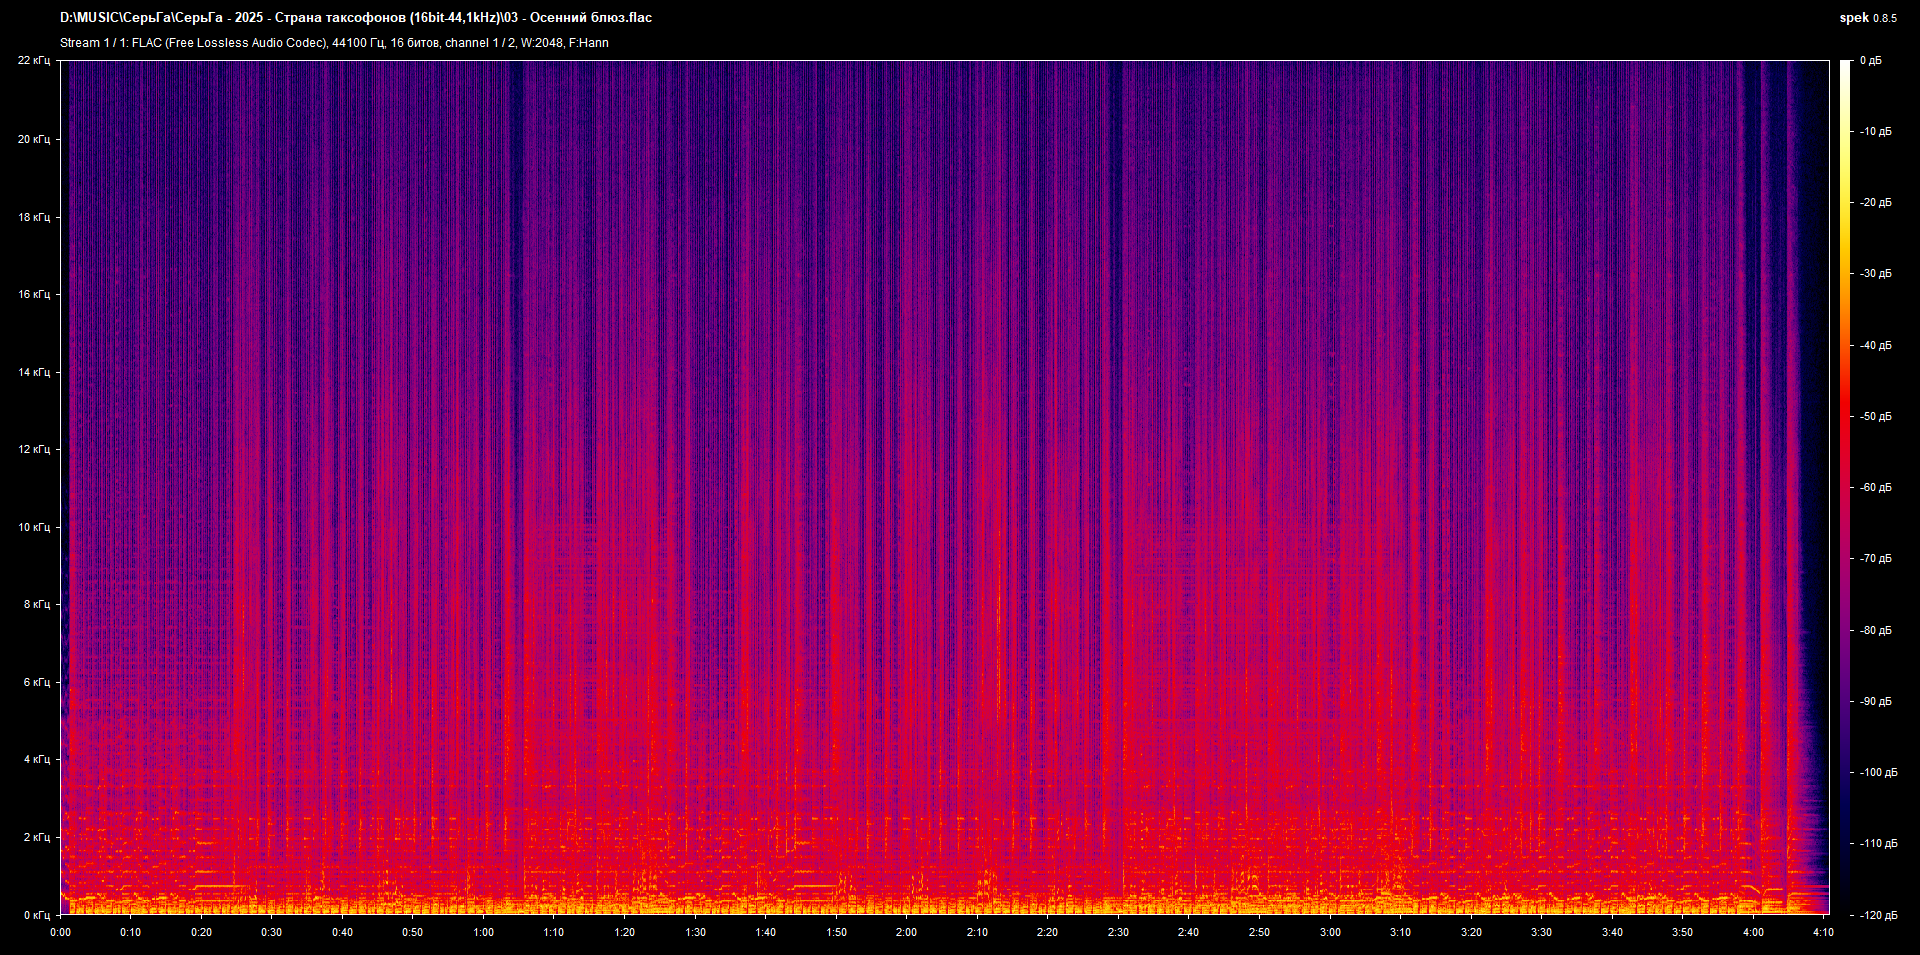Click the 14 кГц frequency label
Image resolution: width=1920 pixels, height=955 pixels.
coord(34,372)
